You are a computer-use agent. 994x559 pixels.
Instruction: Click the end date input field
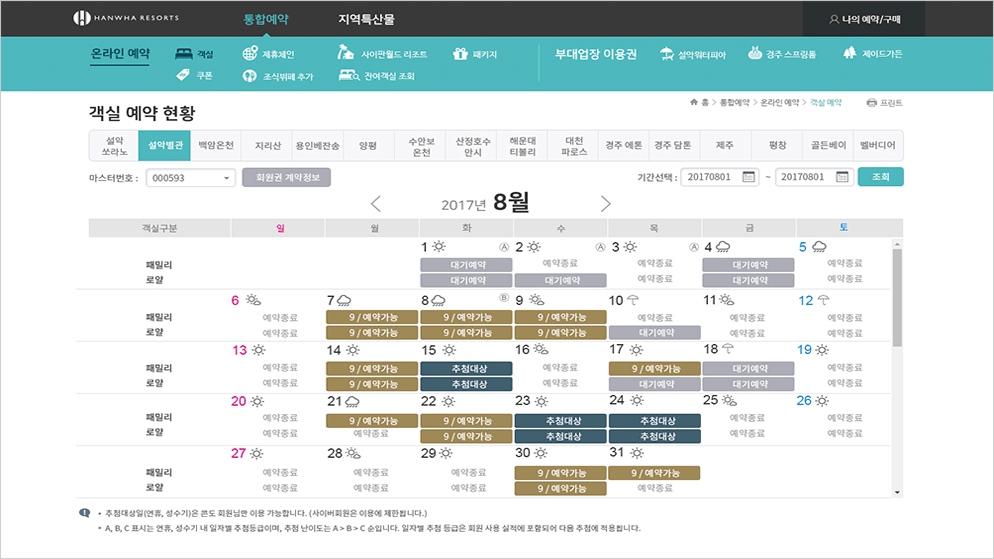pos(803,178)
